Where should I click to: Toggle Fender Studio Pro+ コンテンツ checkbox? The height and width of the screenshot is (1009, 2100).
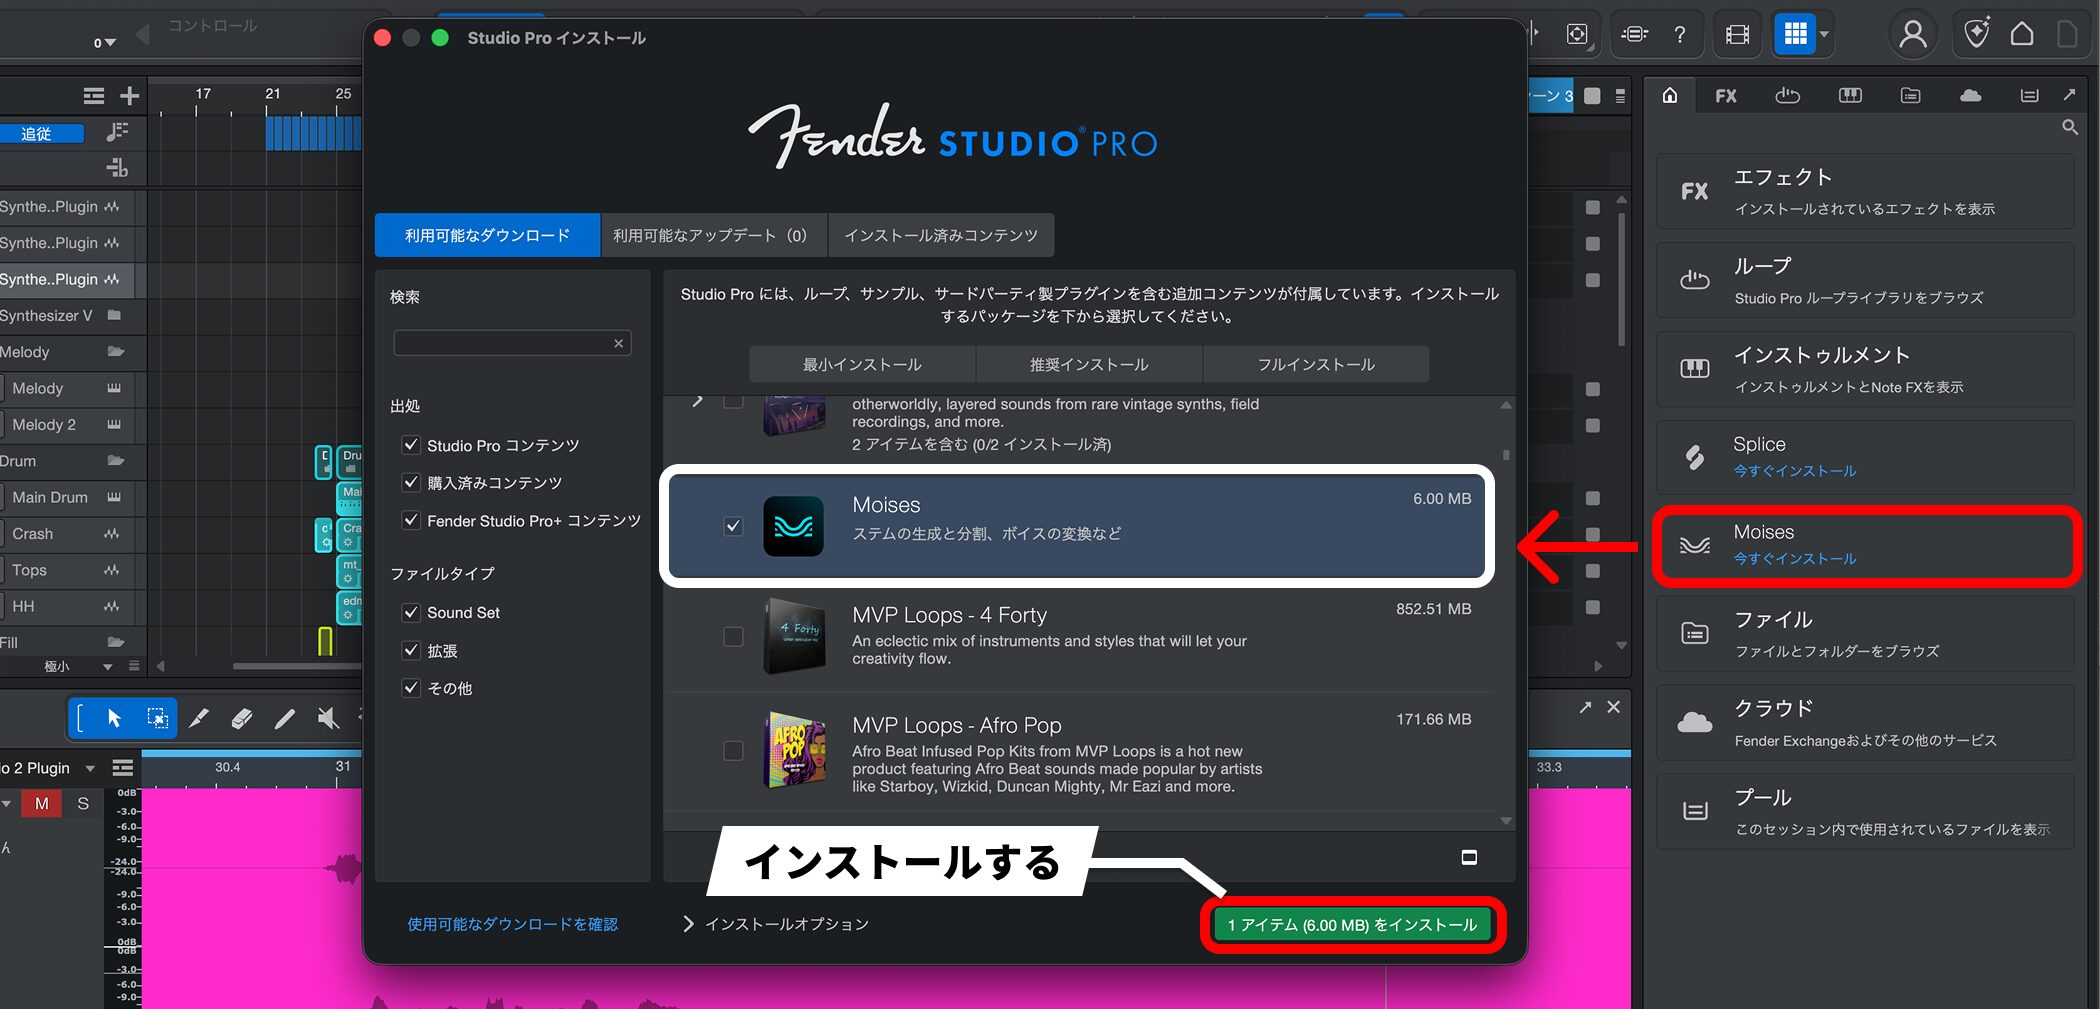(410, 520)
